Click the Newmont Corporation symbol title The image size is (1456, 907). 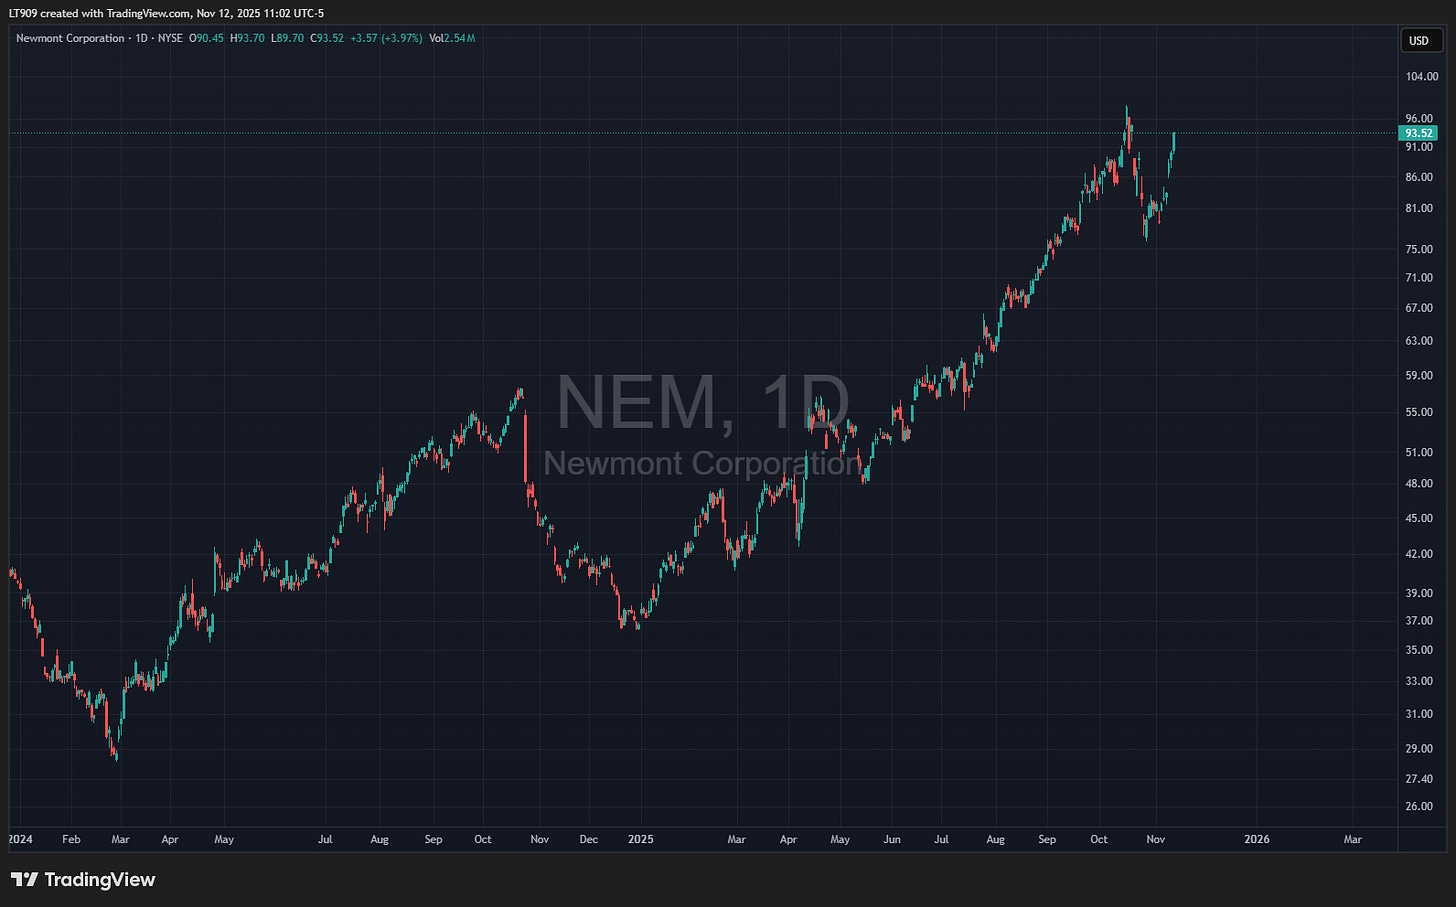click(70, 38)
